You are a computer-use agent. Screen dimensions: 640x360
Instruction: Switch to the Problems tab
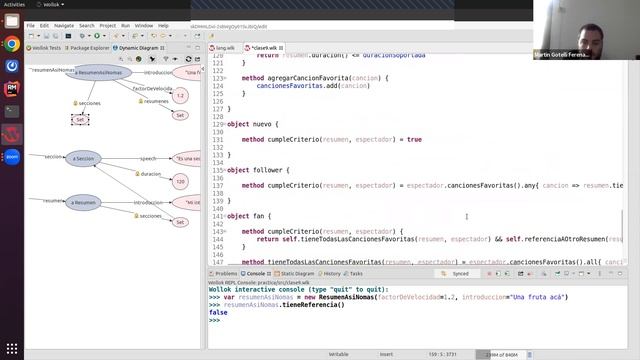223,274
